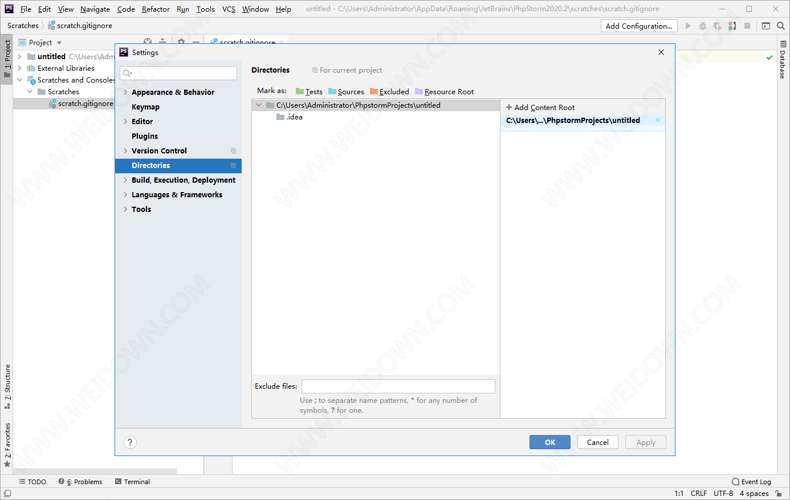Click the Run triangle icon in toolbar
The width and height of the screenshot is (790, 500).
(688, 26)
